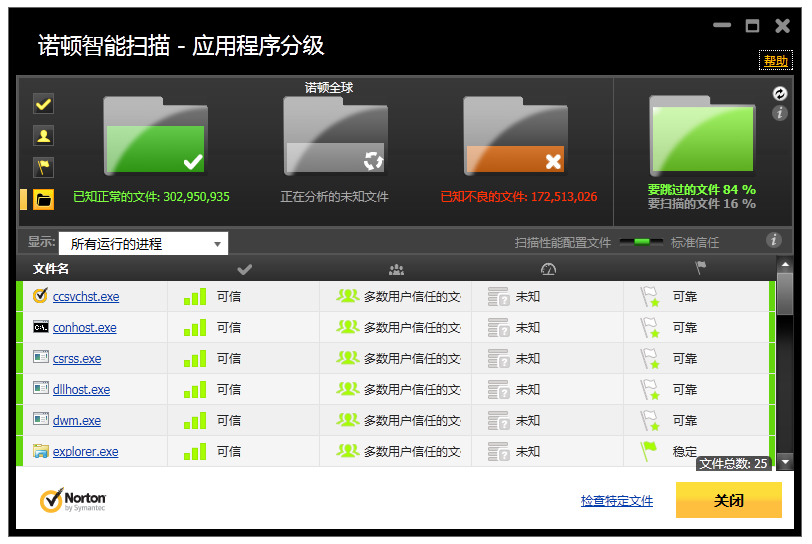Click the star flag icon in csrss.exe row

(650, 359)
